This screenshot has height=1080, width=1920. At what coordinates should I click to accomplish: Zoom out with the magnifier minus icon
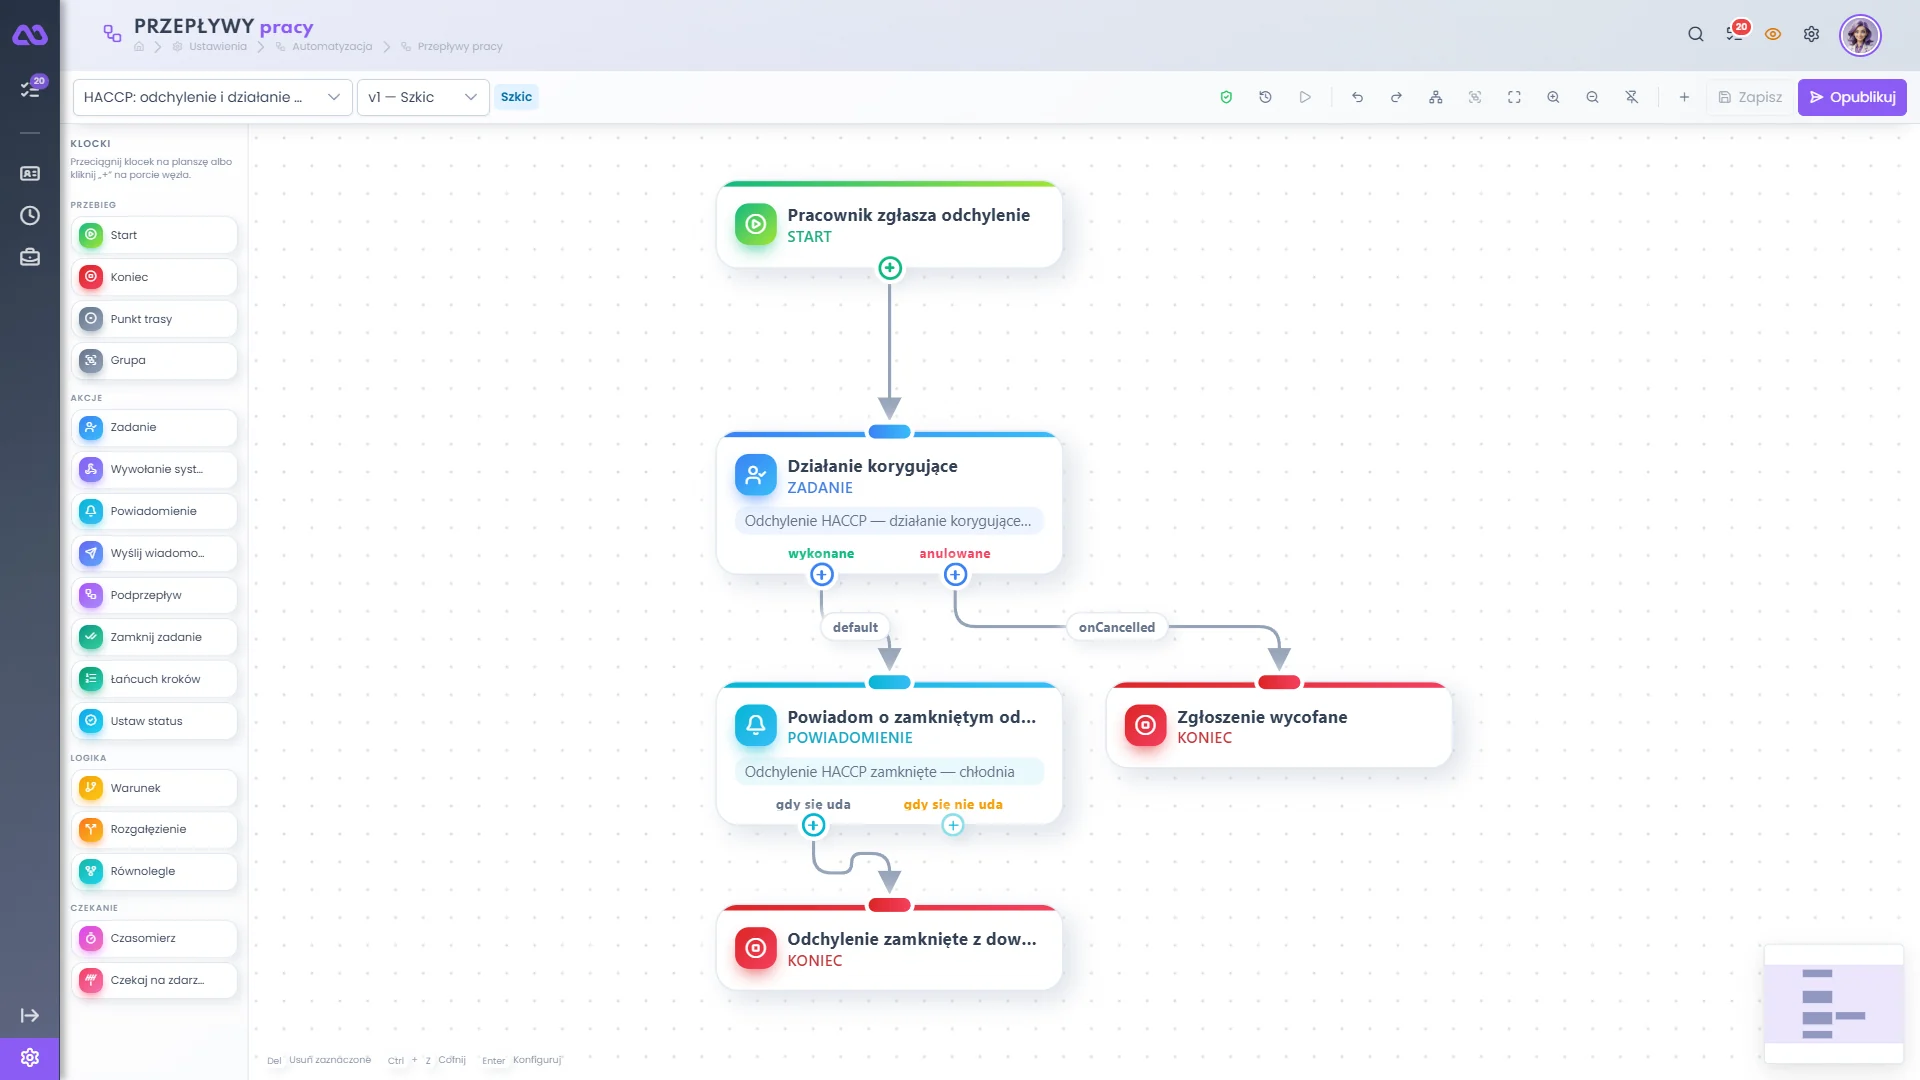pyautogui.click(x=1592, y=97)
